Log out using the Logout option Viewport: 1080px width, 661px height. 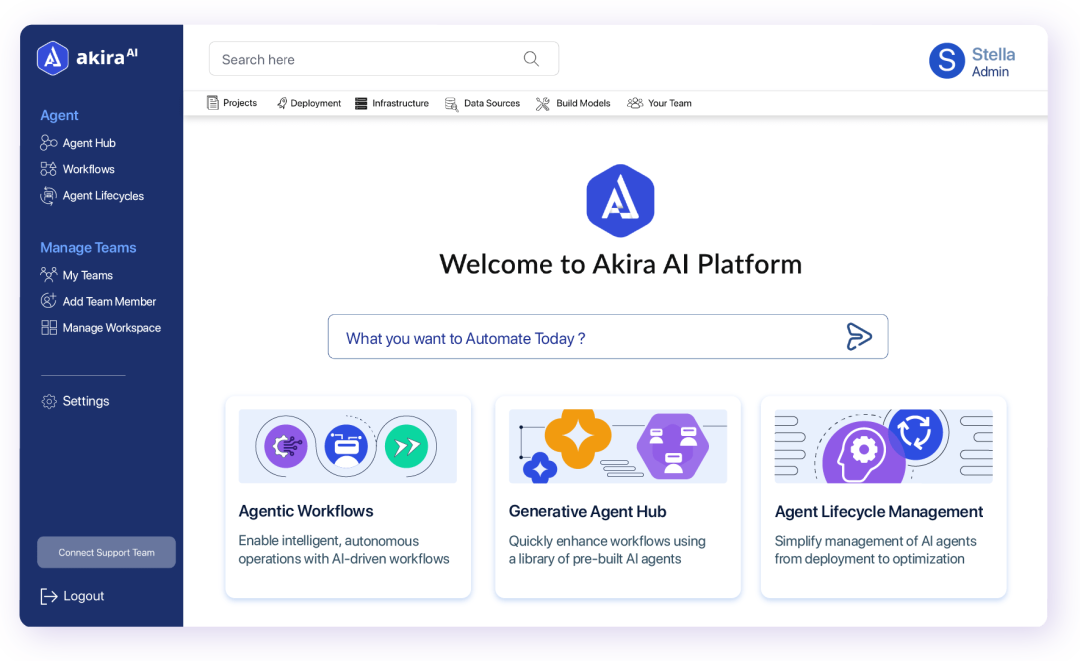coord(72,595)
